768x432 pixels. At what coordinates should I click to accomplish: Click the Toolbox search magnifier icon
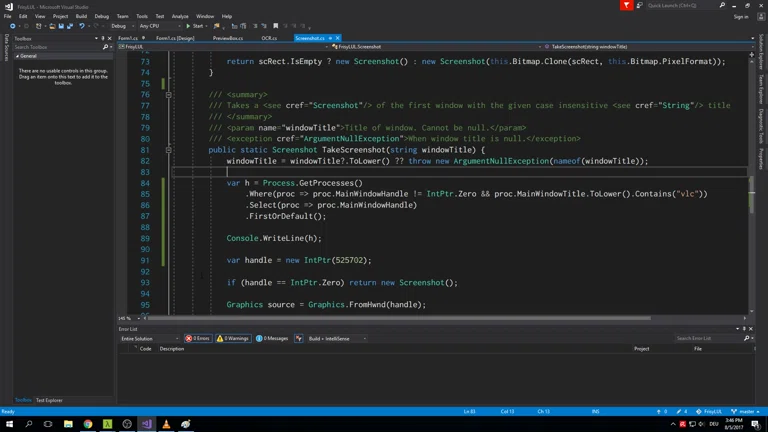105,47
